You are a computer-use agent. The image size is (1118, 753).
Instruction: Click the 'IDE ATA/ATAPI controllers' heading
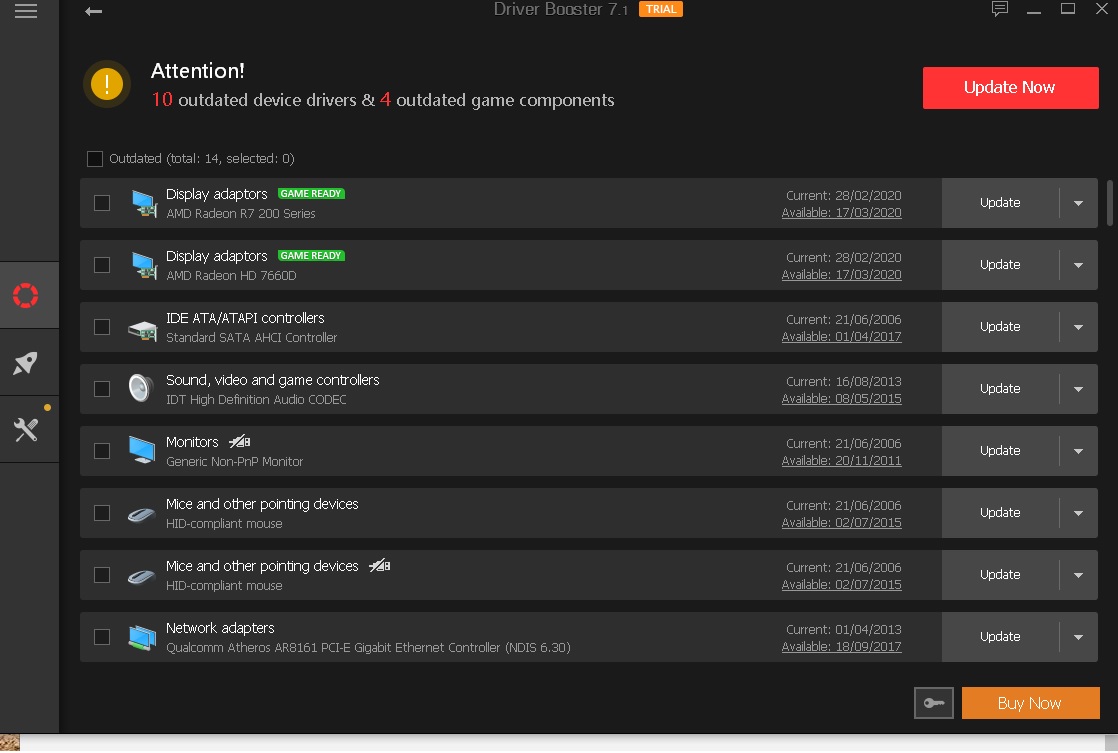[245, 318]
